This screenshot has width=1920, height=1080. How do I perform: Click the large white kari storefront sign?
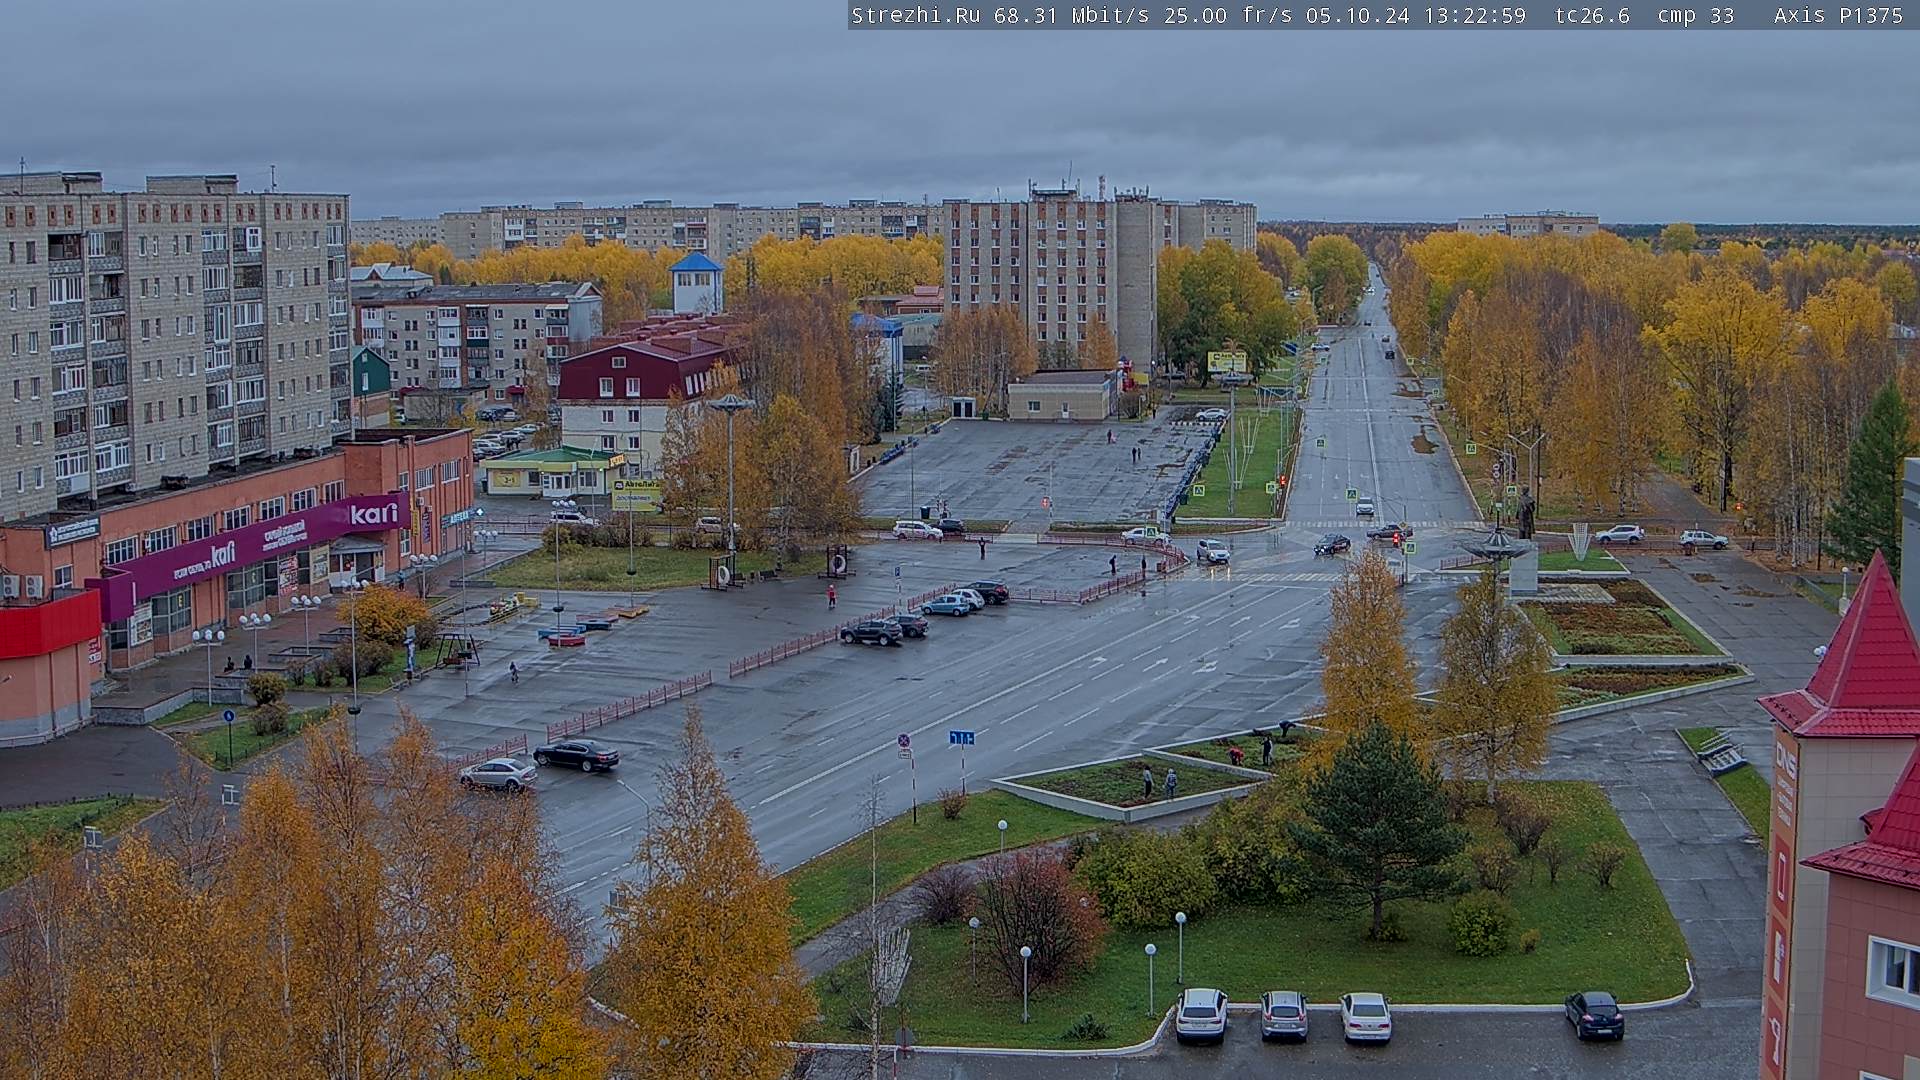(x=374, y=514)
